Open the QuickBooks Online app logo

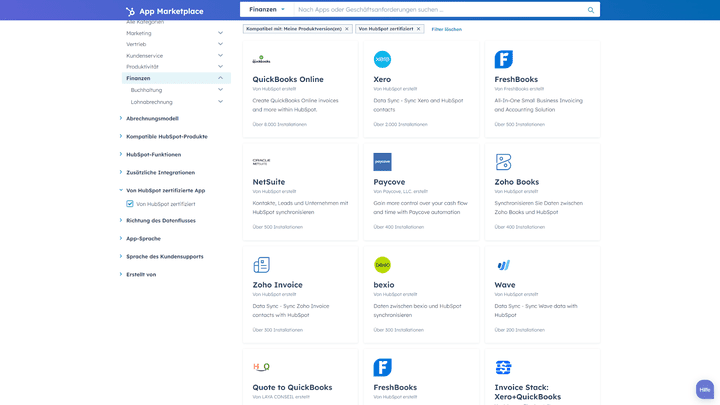(x=261, y=59)
